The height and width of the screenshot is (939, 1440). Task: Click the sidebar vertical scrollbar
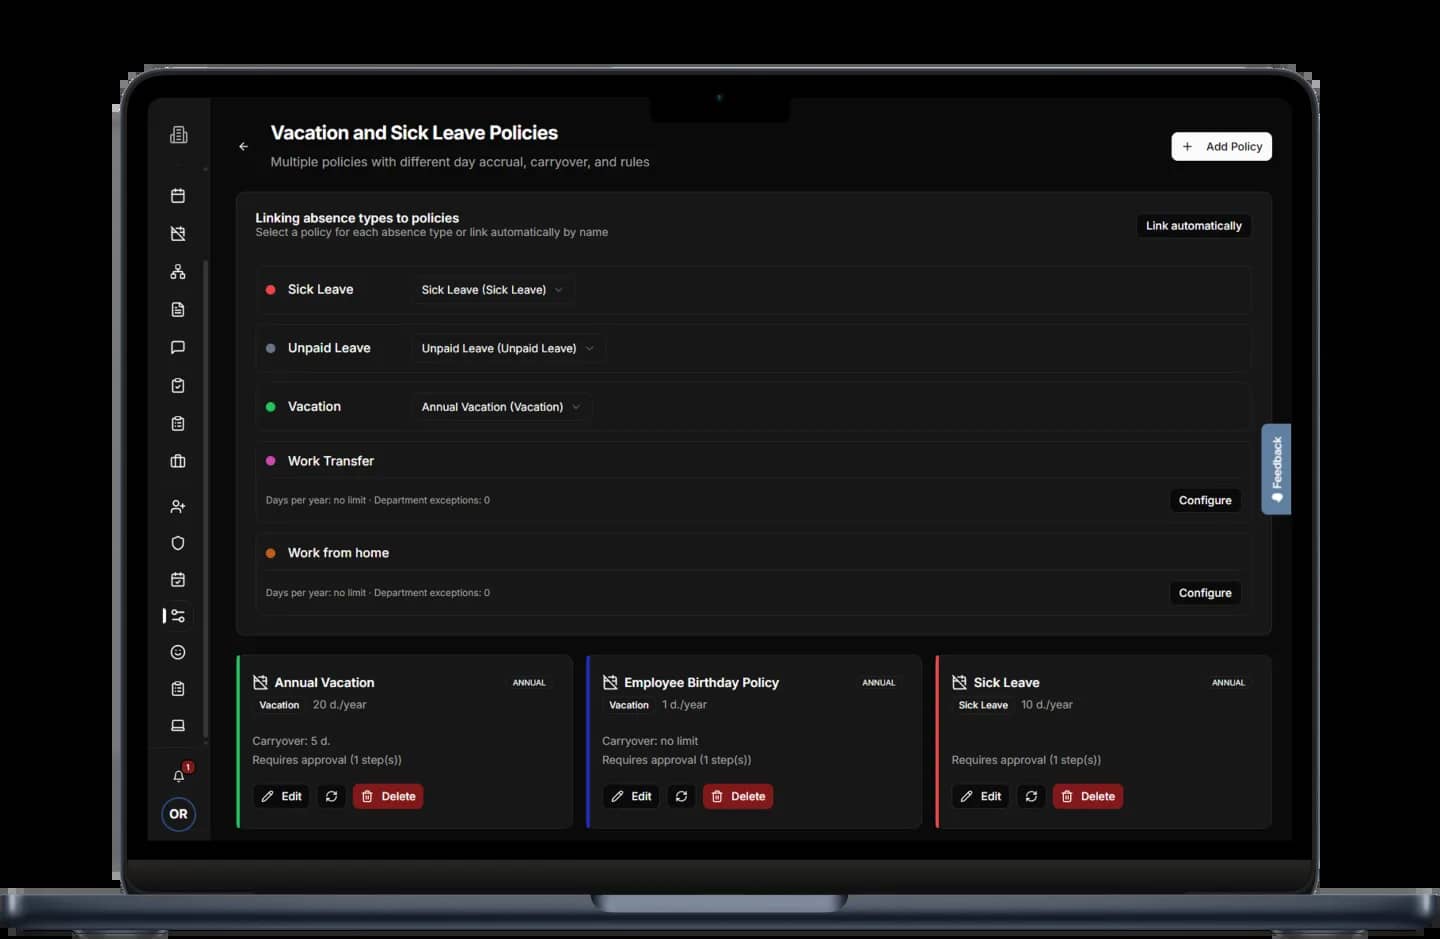click(206, 500)
